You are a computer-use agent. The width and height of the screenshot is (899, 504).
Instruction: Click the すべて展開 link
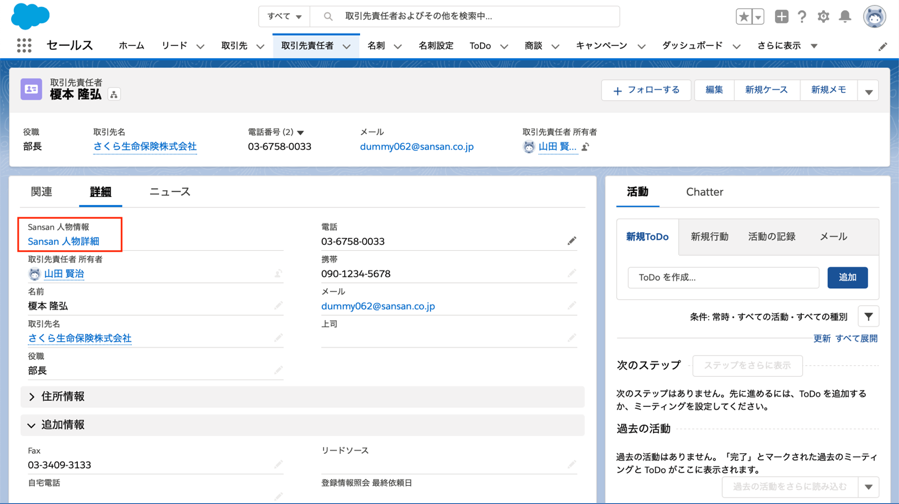pos(856,339)
